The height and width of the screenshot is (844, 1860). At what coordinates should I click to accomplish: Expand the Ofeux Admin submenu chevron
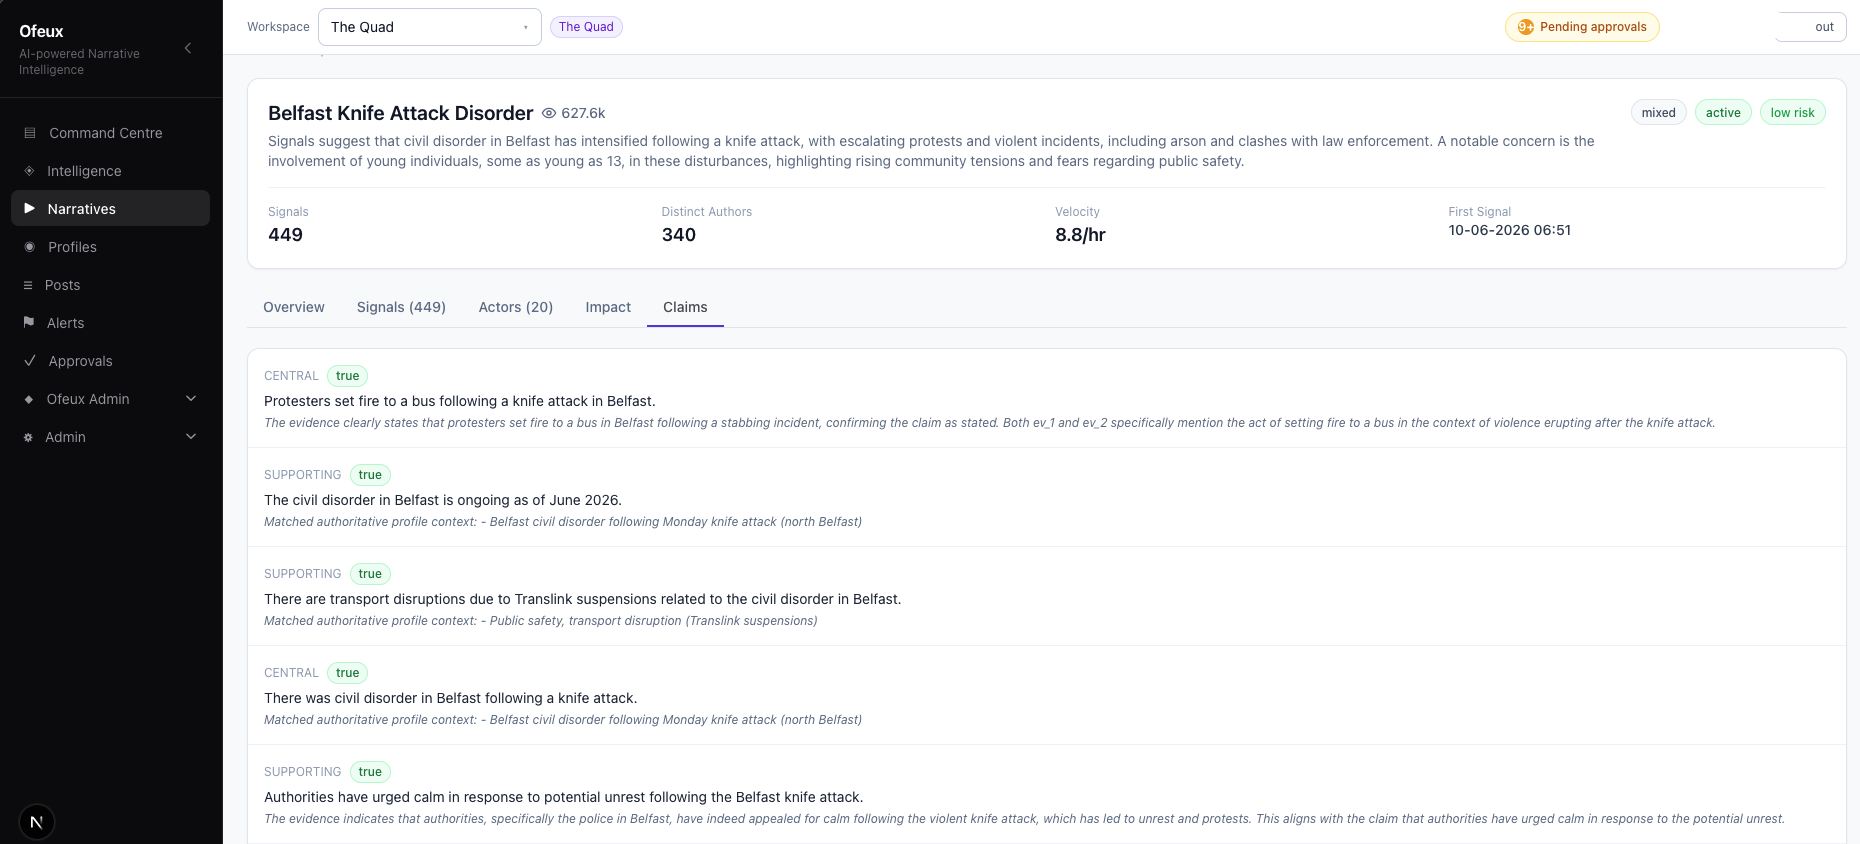point(191,399)
